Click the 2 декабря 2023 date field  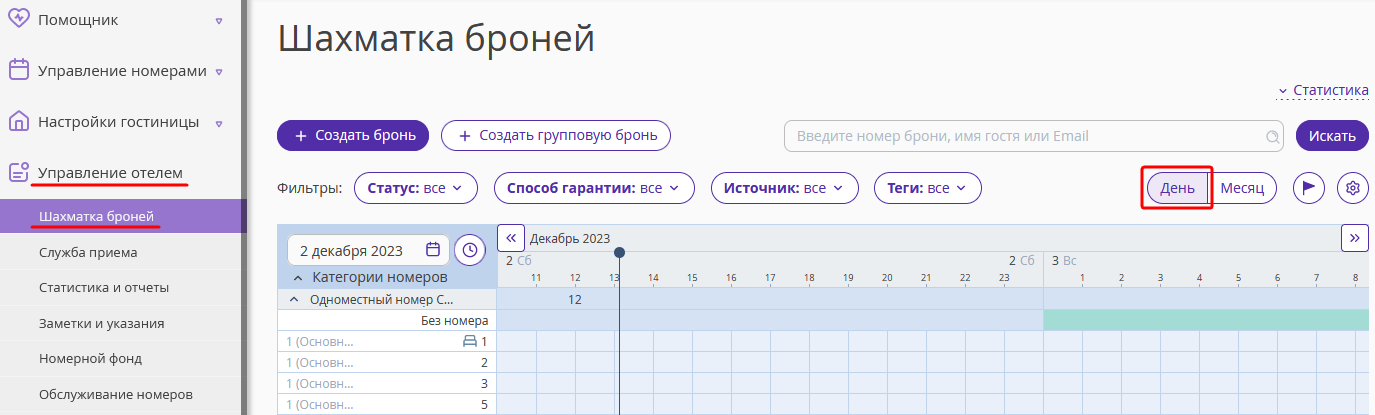tap(369, 250)
